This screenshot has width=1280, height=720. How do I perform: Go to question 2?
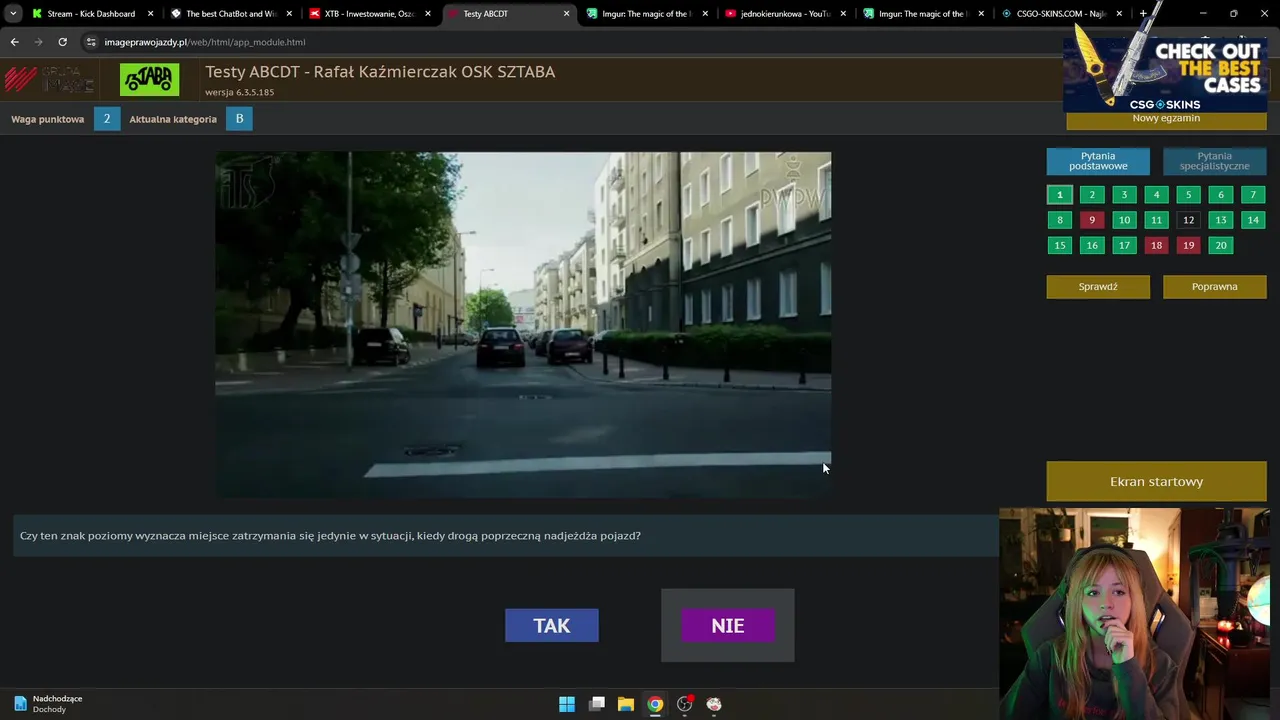[x=1092, y=195]
